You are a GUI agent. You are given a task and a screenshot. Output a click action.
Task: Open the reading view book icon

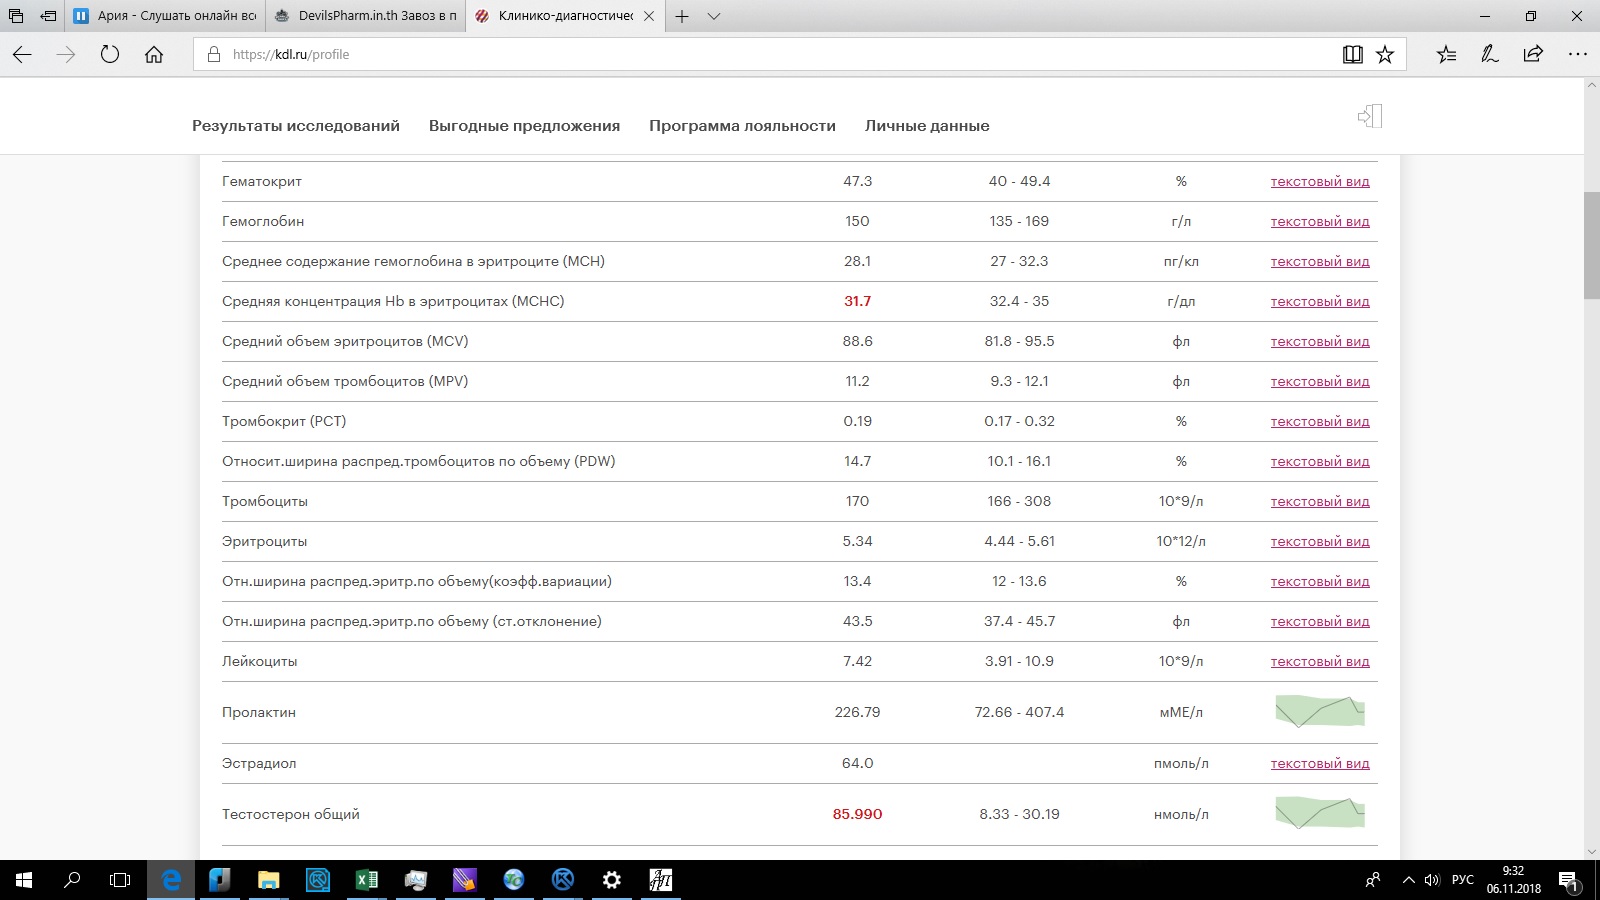coord(1352,55)
